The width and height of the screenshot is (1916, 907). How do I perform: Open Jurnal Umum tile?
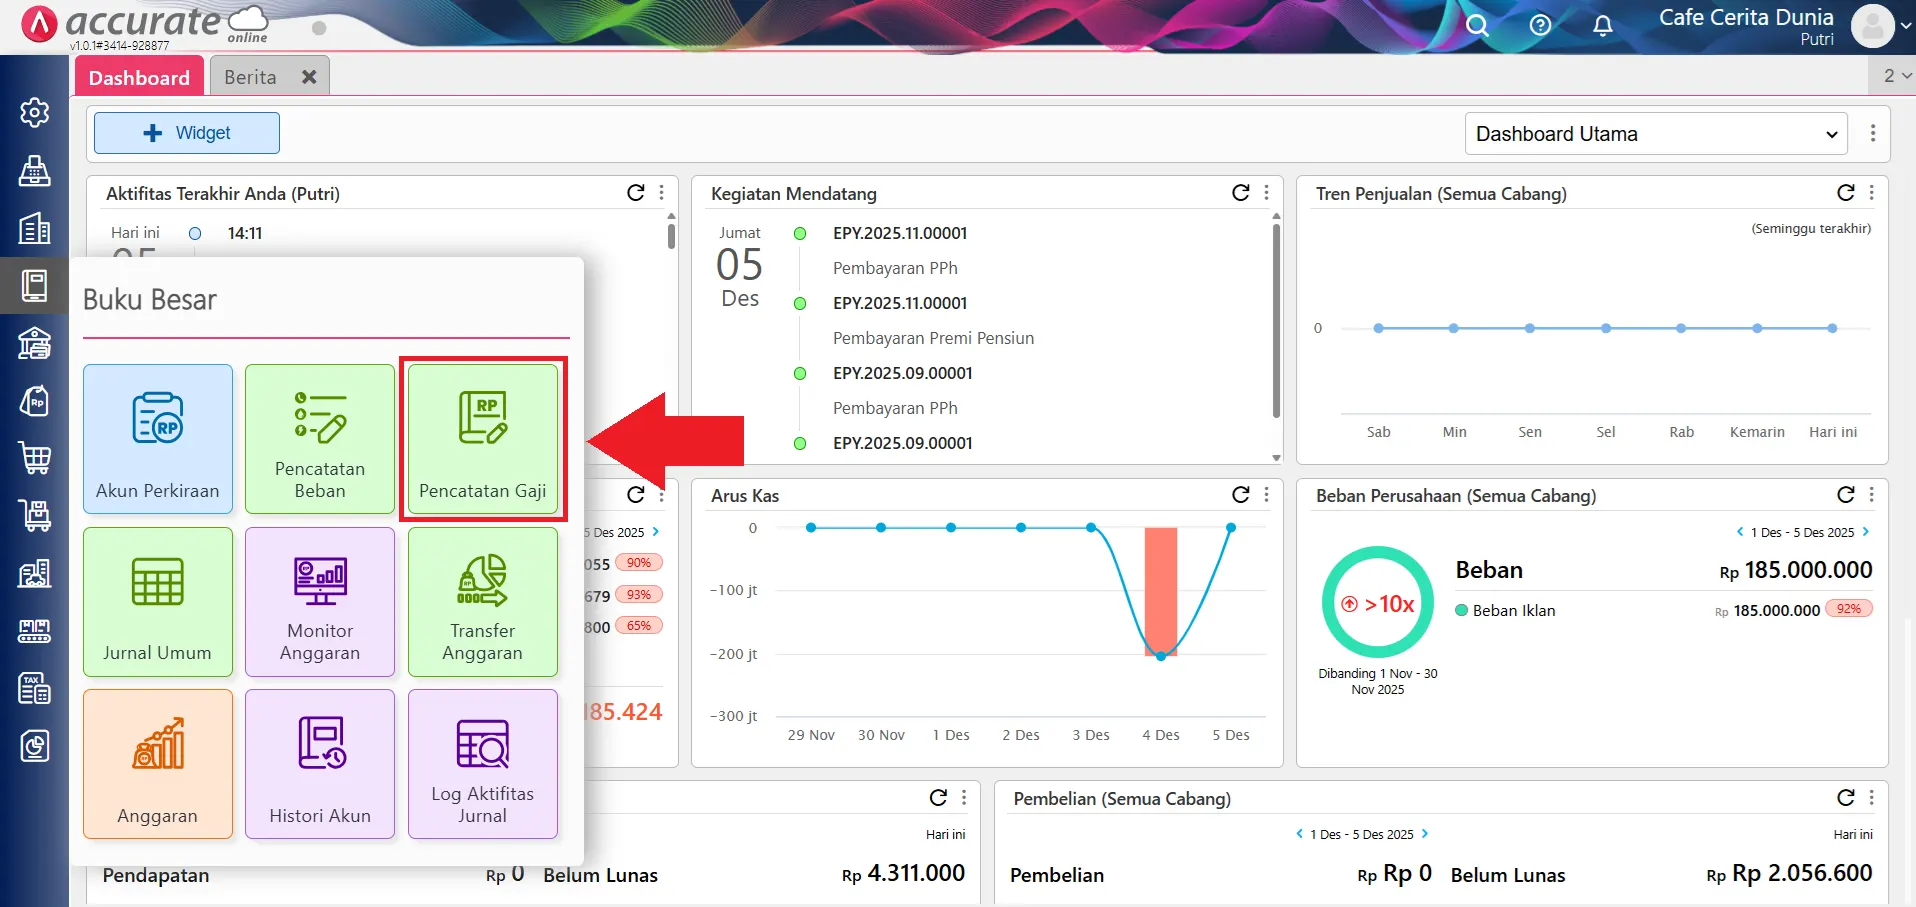[x=158, y=602]
